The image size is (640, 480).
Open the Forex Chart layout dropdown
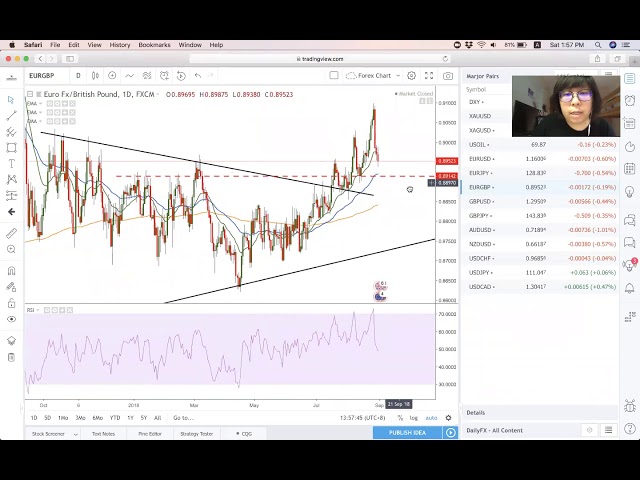[378, 76]
